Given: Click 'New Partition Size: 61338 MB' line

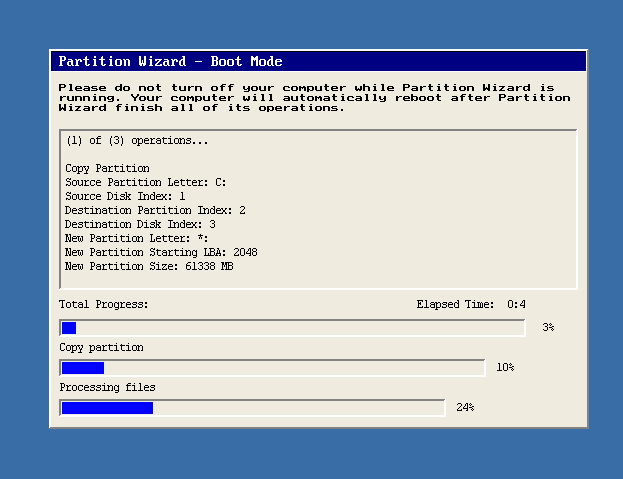Looking at the screenshot, I should coord(149,266).
